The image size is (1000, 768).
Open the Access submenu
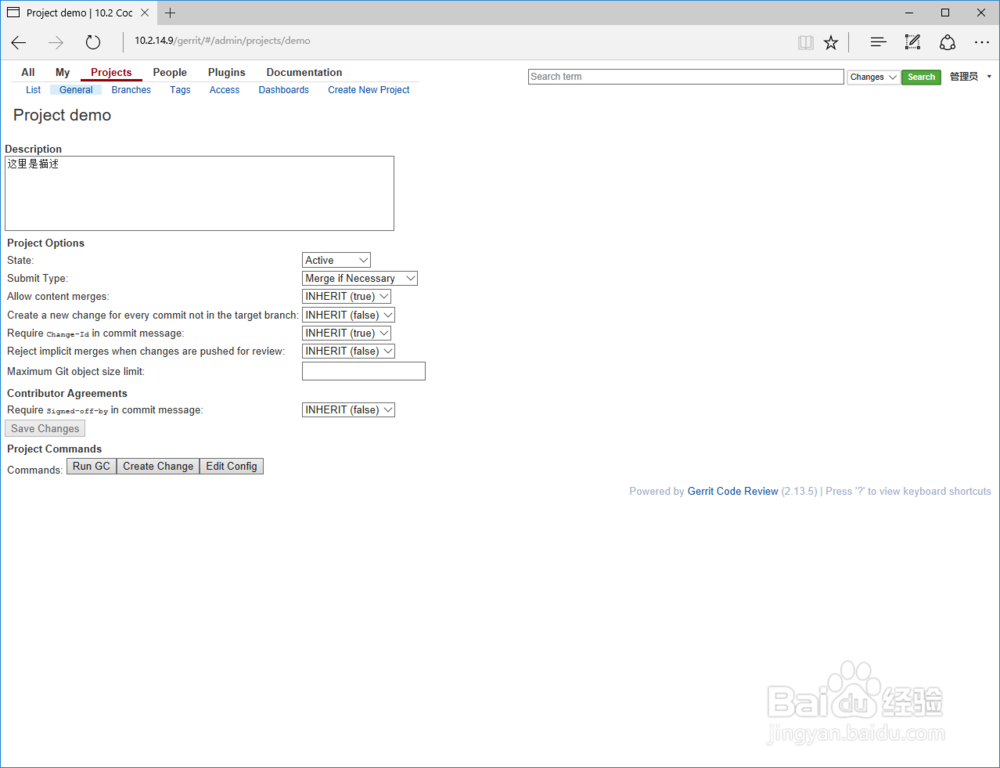coord(224,90)
